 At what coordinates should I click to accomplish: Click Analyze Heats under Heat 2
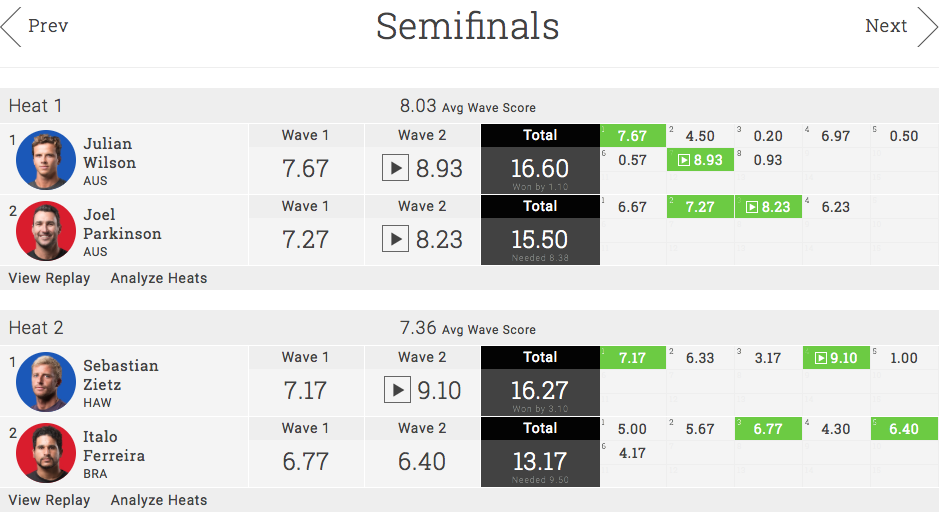[159, 500]
